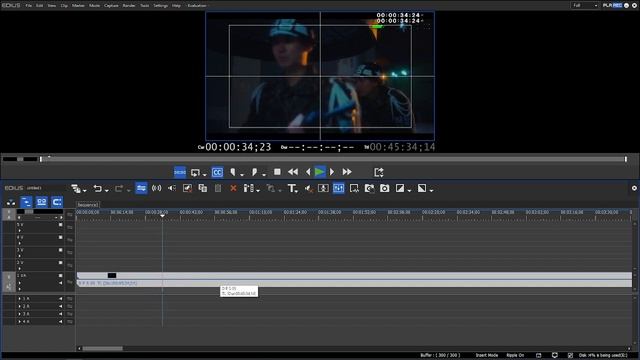
Task: Open the File menu
Action: coord(29,6)
